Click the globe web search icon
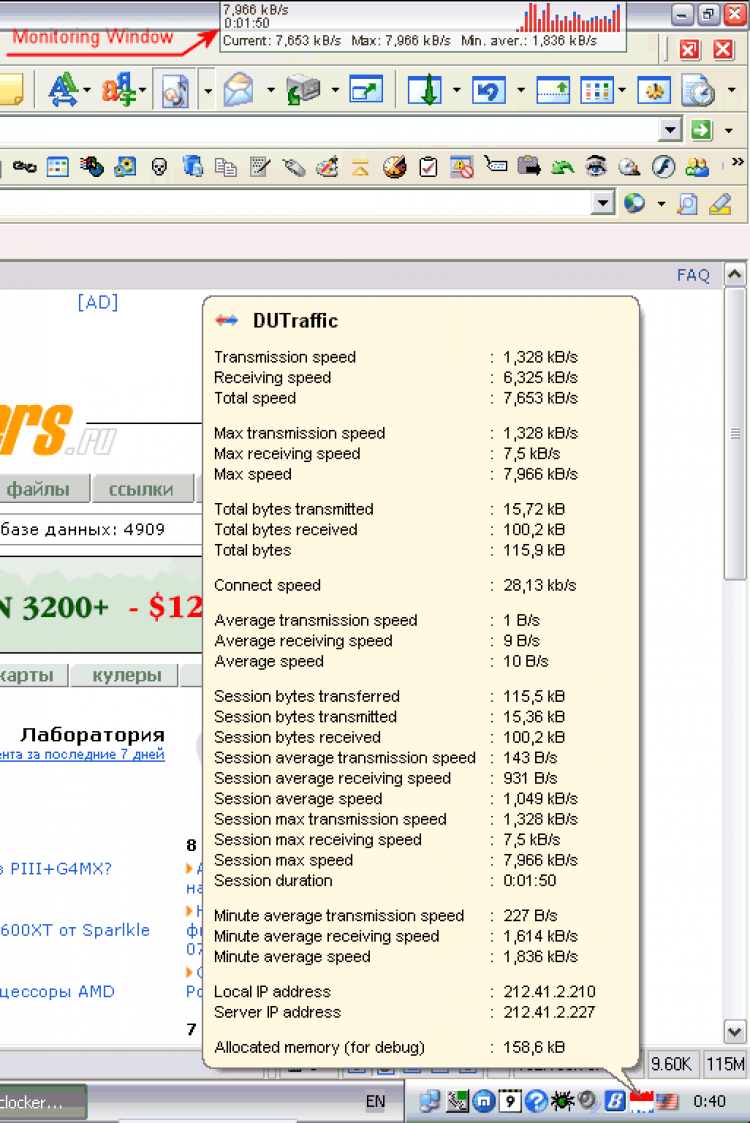 click(x=634, y=203)
